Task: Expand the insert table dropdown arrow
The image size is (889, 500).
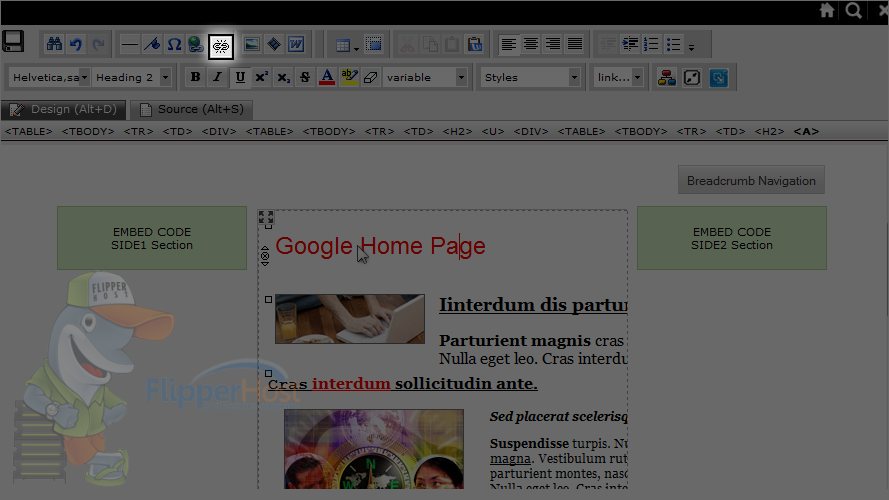Action: (357, 49)
